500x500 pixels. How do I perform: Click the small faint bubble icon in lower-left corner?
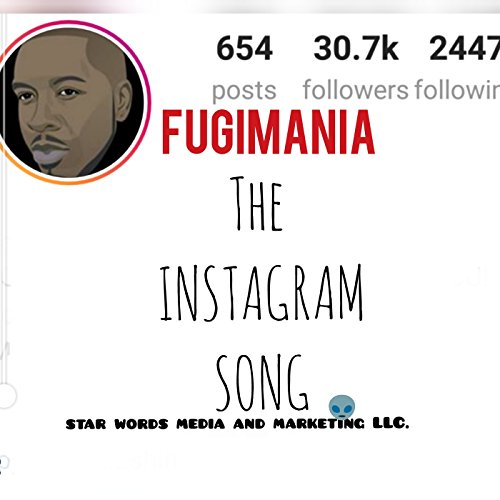(4, 463)
